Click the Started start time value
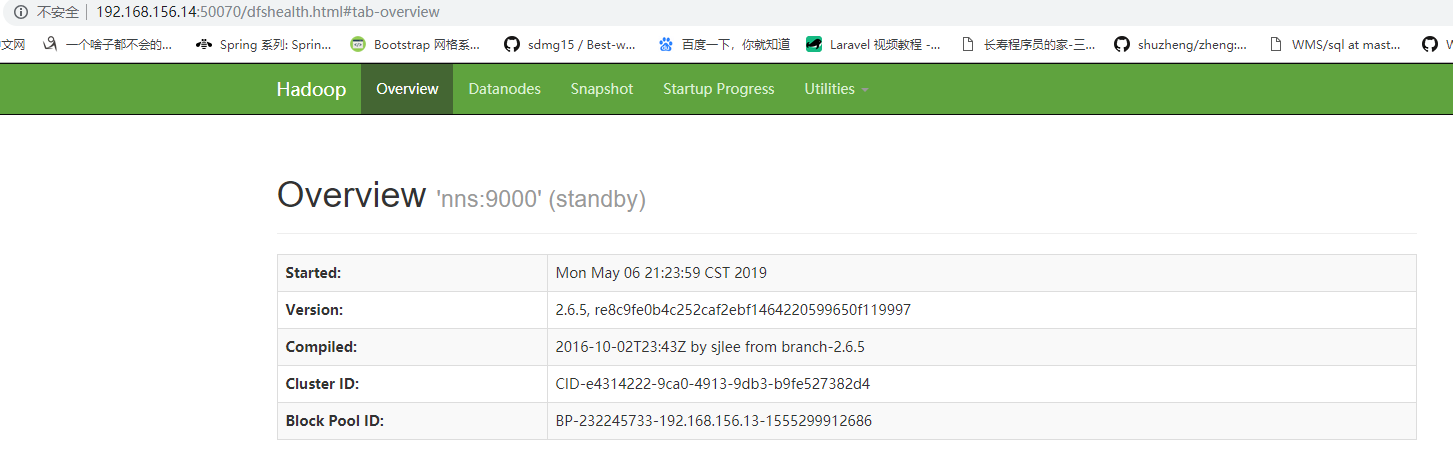Image resolution: width=1453 pixels, height=454 pixels. point(661,273)
